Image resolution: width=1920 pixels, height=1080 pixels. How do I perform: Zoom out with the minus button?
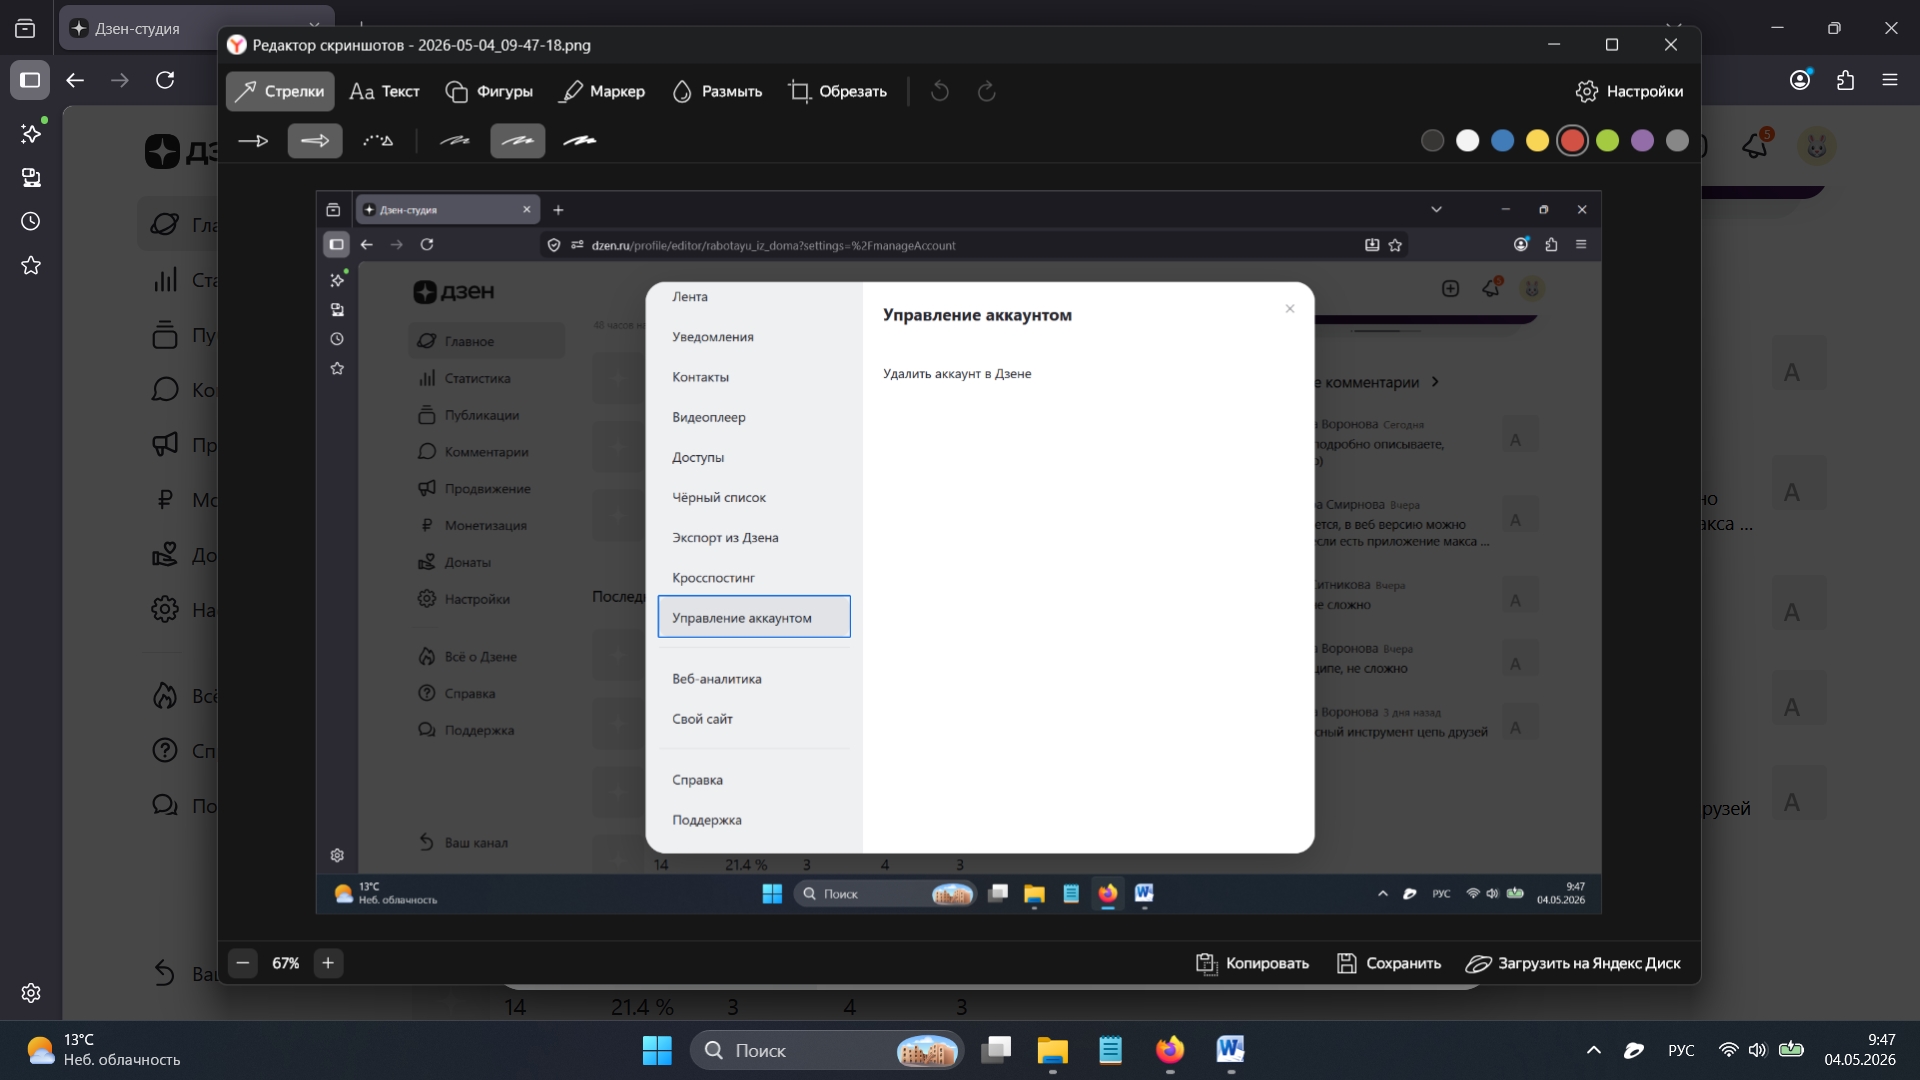pyautogui.click(x=243, y=963)
